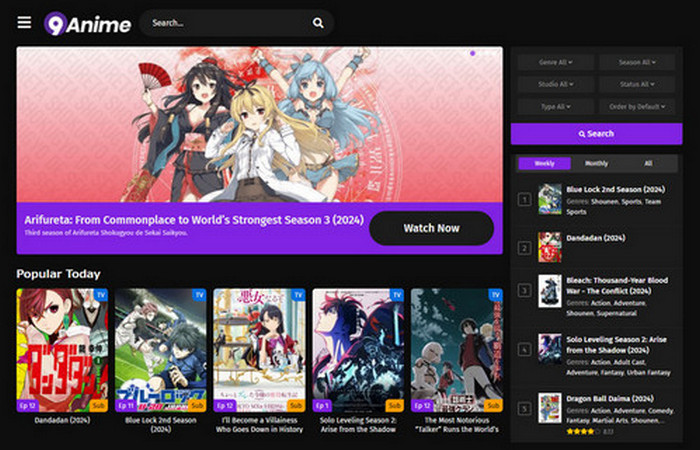Screen dimensions: 700x450
Task: Open The Most Notorious Talker title link
Action: (457, 425)
